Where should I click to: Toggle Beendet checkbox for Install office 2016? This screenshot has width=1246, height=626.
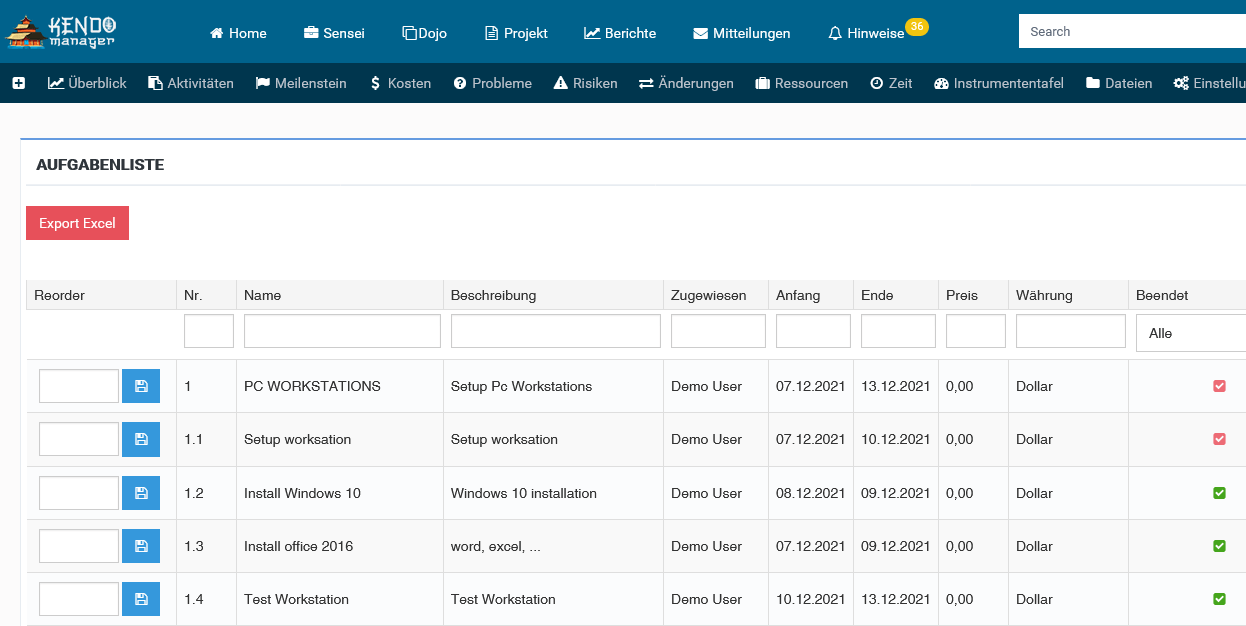tap(1219, 546)
